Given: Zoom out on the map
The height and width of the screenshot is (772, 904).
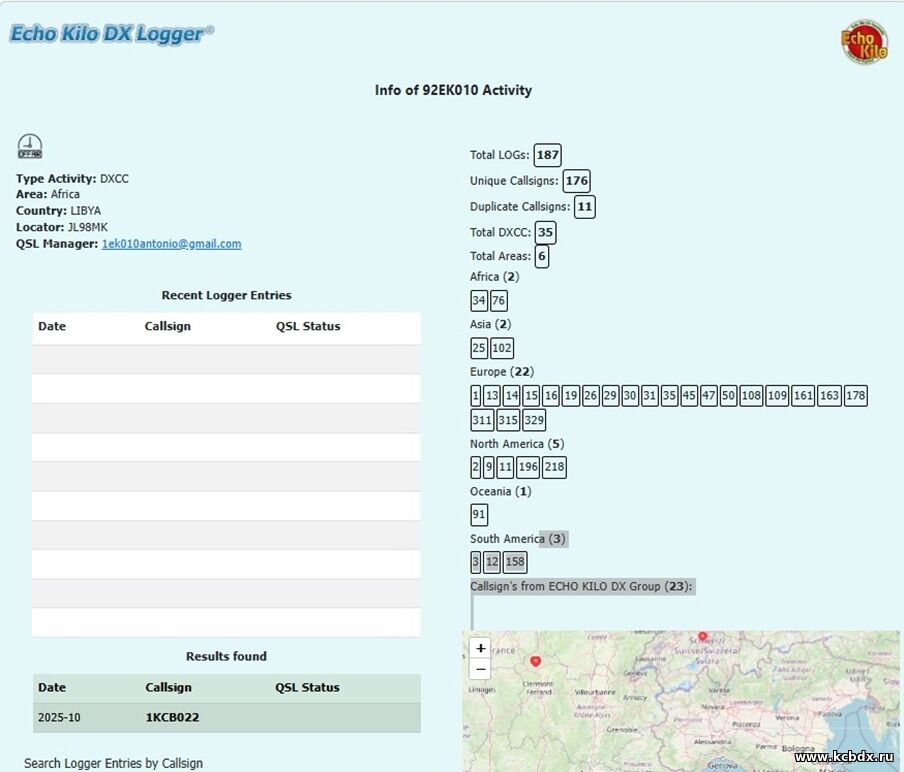Looking at the screenshot, I should click(481, 669).
